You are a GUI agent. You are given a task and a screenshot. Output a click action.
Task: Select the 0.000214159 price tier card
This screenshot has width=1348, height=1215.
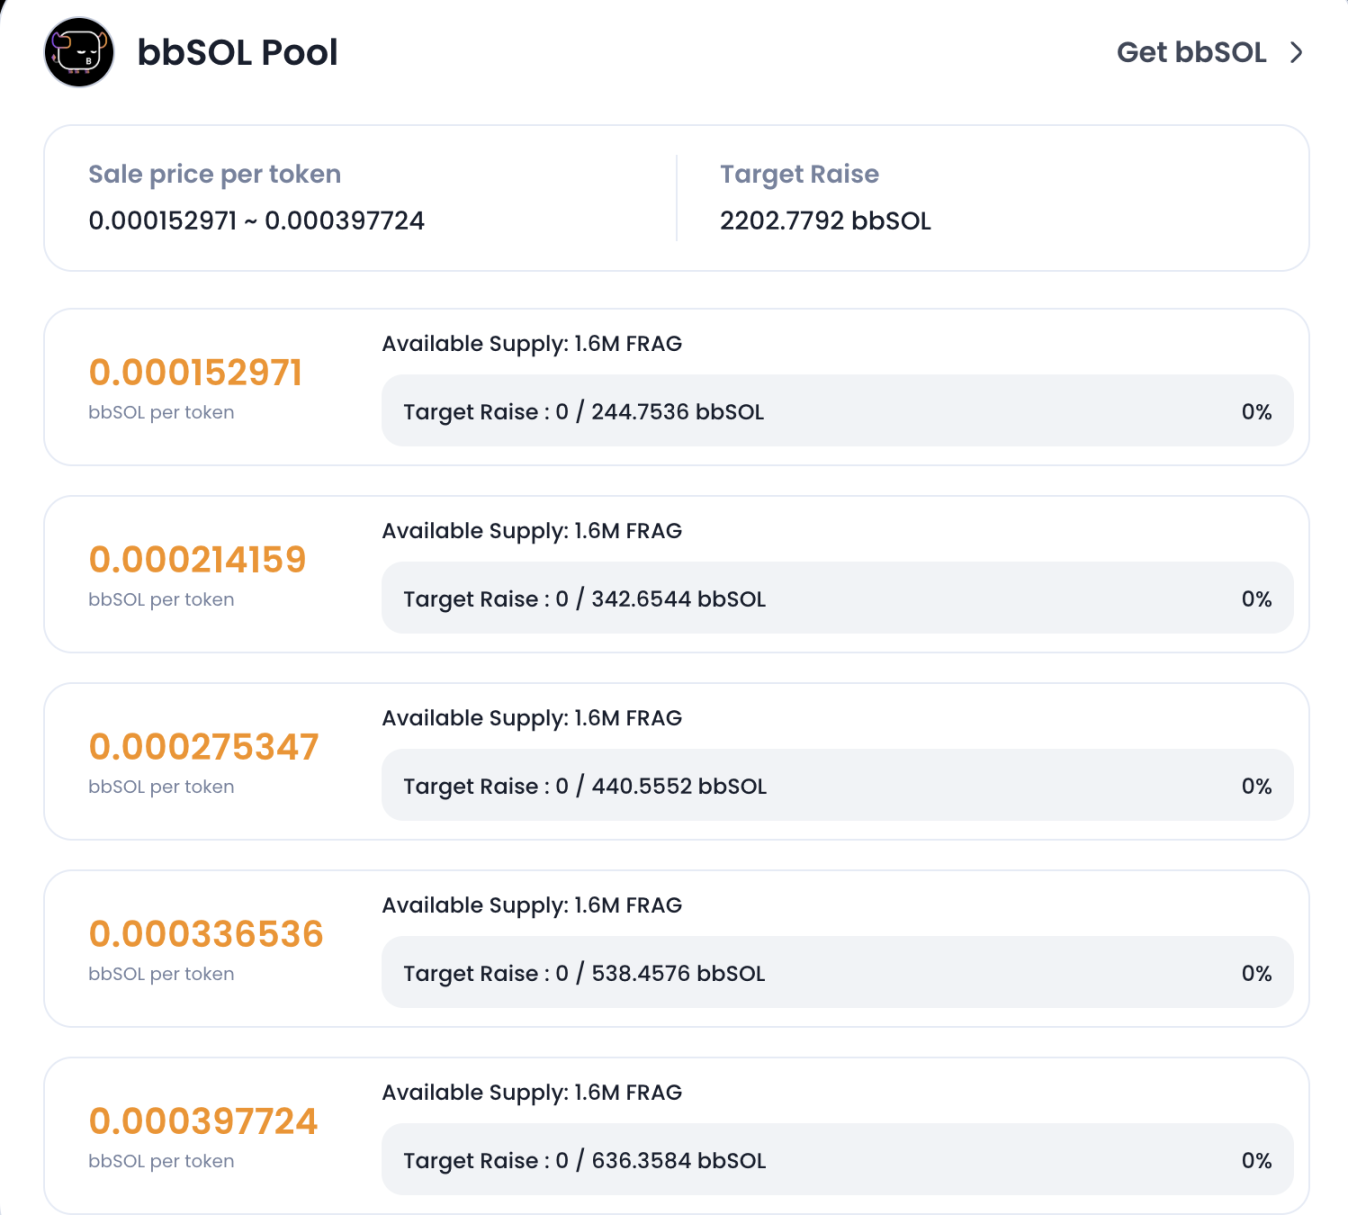tap(674, 573)
